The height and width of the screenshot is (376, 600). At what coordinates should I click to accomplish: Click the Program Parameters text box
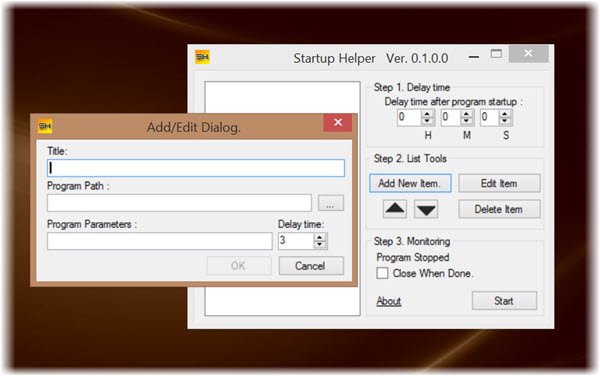160,241
